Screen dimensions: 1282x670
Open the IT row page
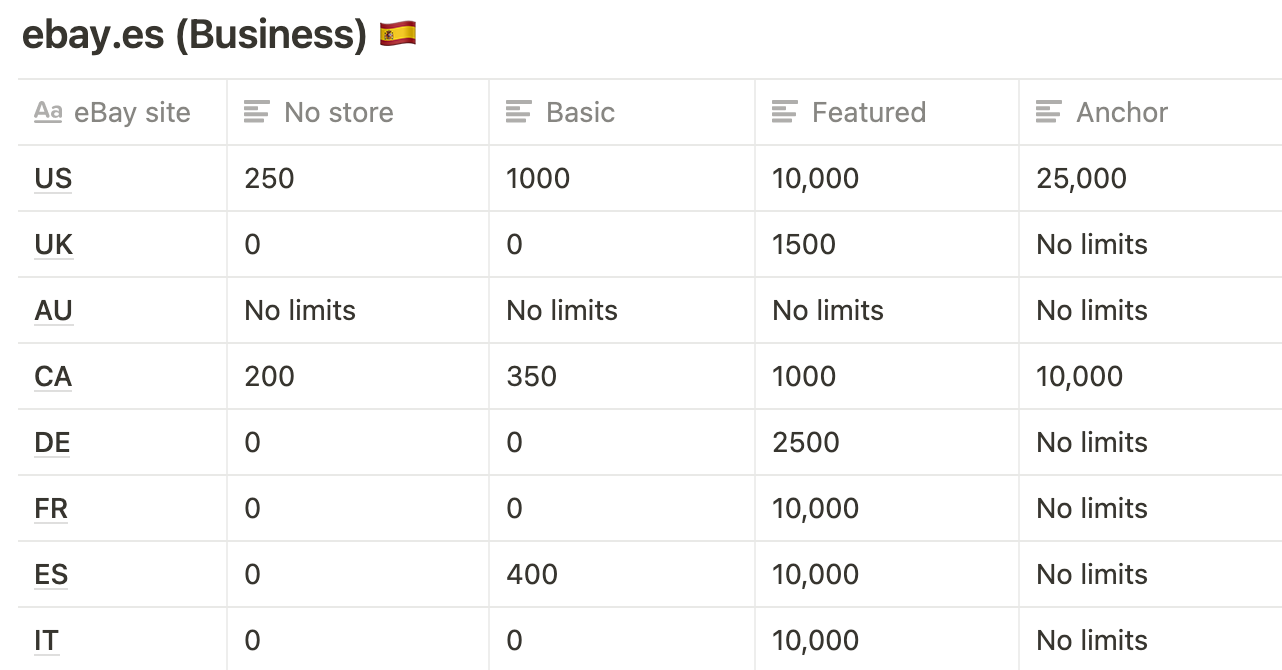46,640
